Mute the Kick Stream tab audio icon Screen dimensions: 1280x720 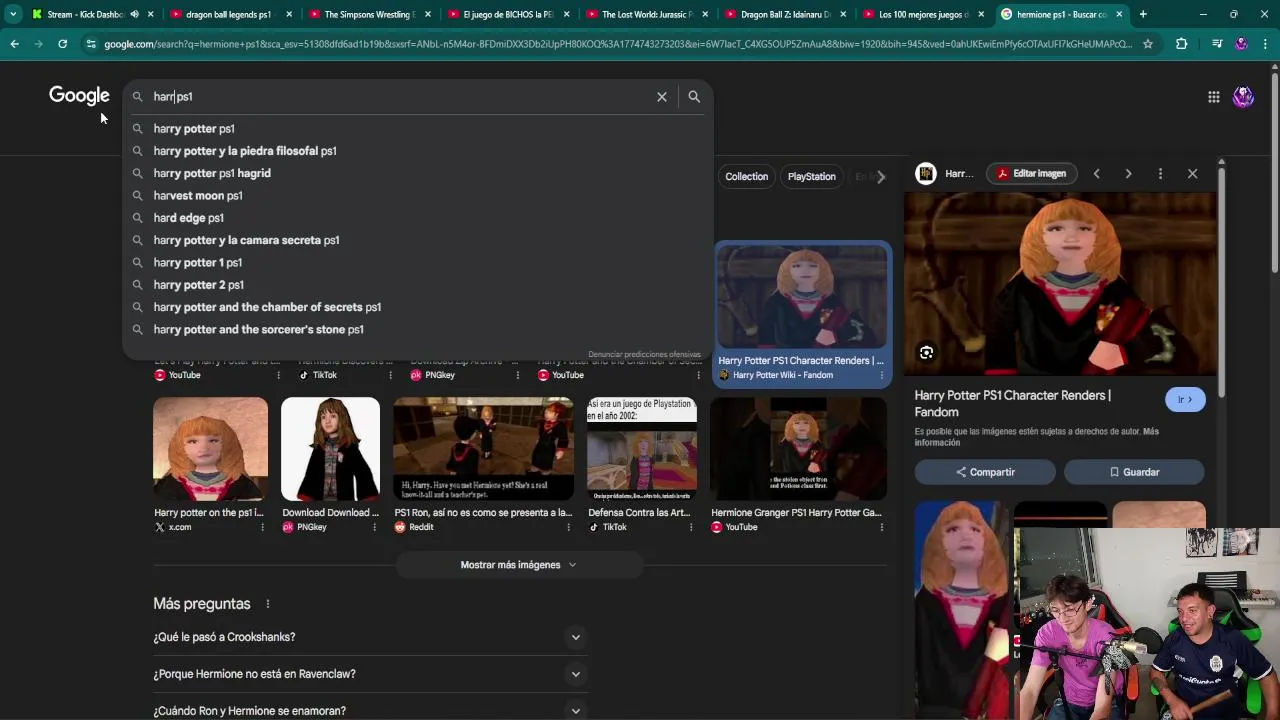click(x=134, y=14)
